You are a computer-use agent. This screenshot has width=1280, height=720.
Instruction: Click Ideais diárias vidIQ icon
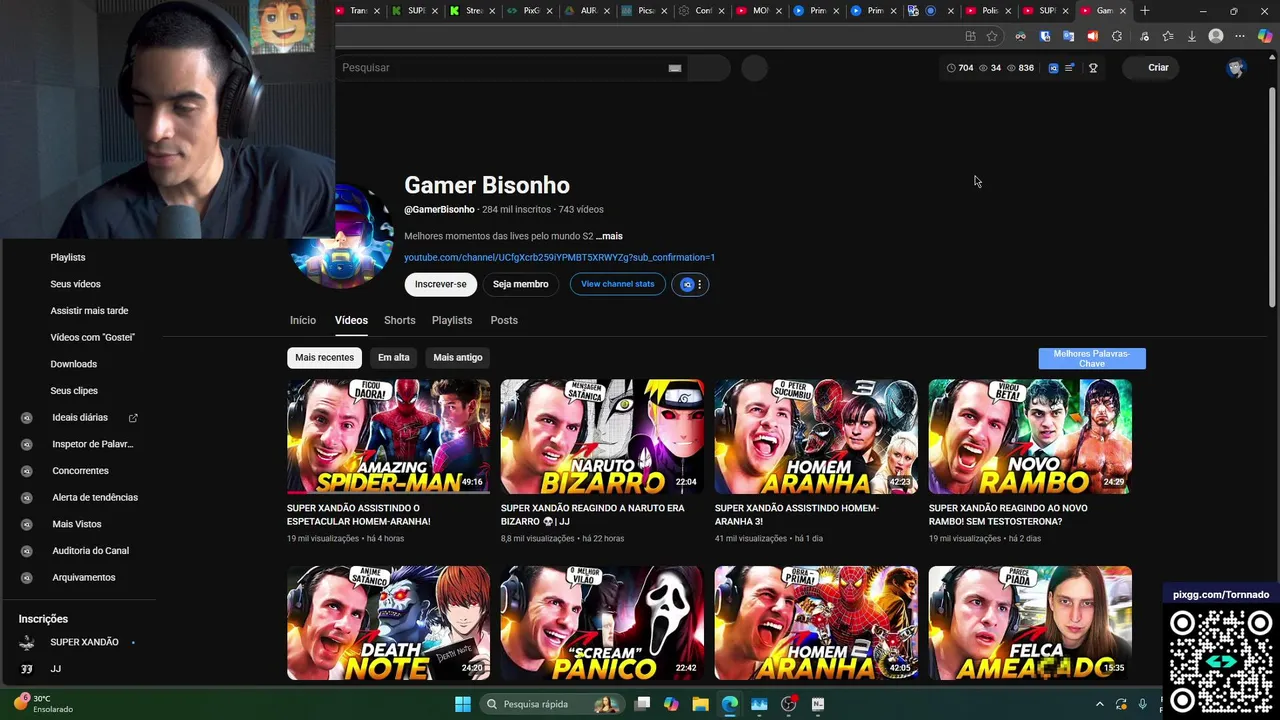pos(27,418)
